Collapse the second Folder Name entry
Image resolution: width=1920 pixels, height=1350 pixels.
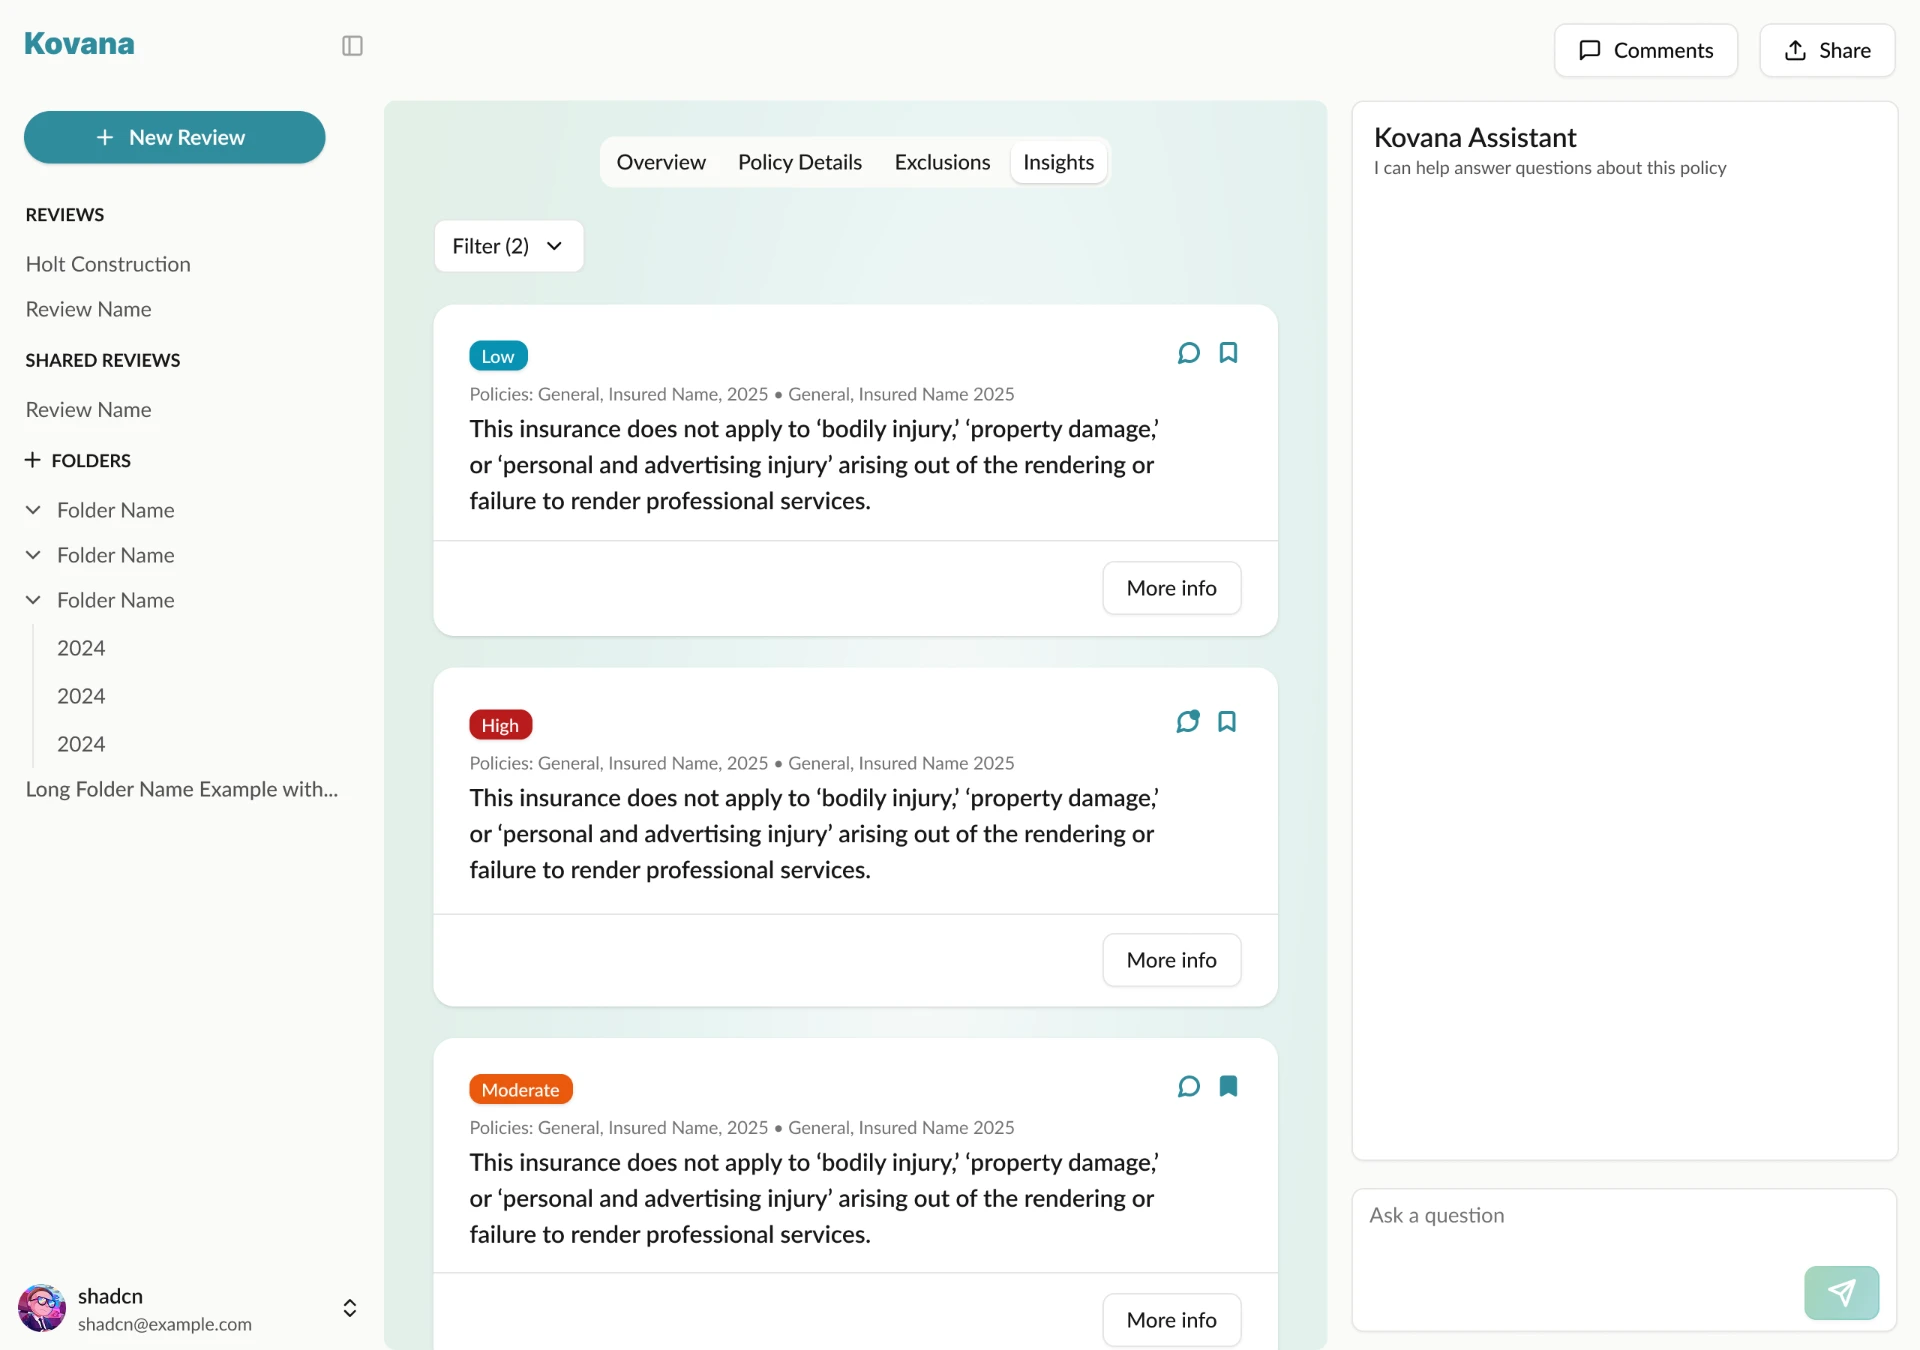33,555
